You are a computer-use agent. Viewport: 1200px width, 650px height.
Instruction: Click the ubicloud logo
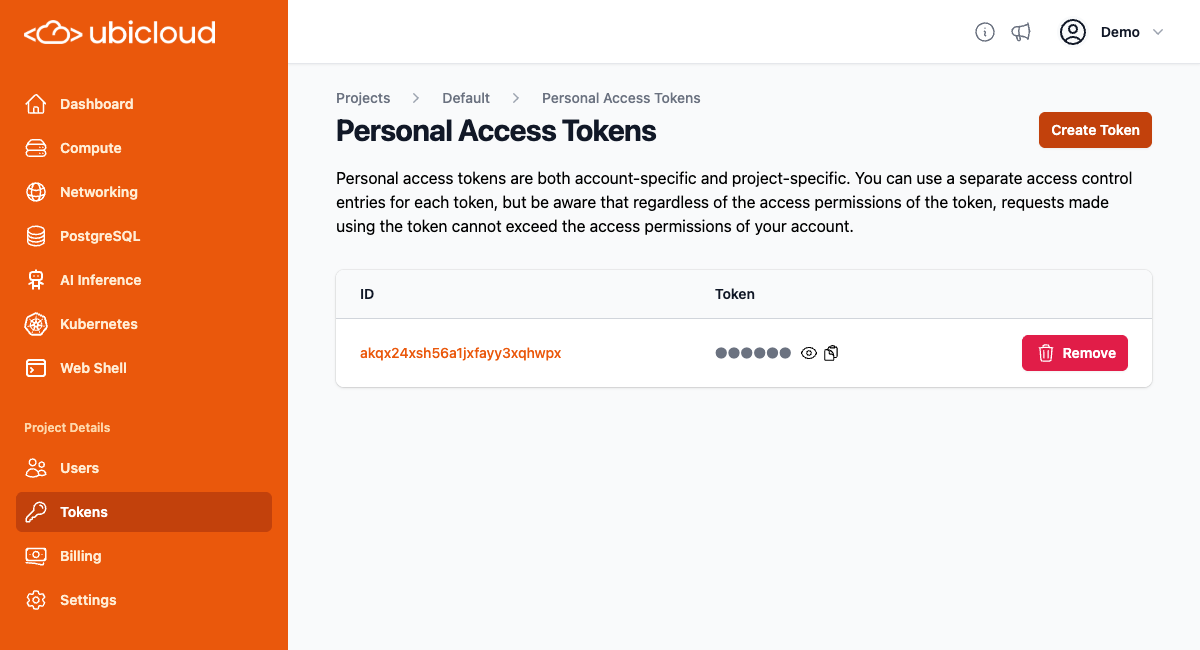pyautogui.click(x=119, y=32)
